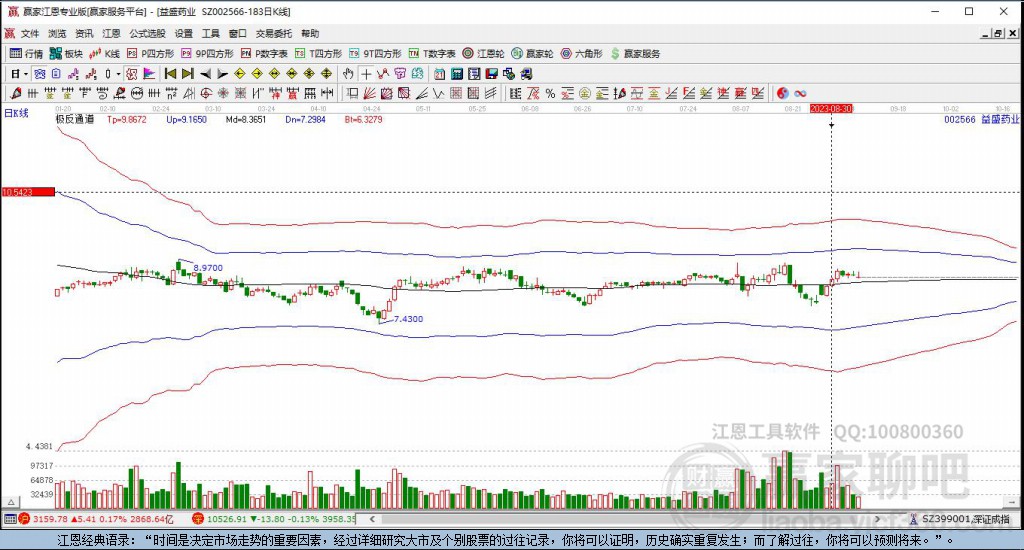Image resolution: width=1024 pixels, height=550 pixels.
Task: Open the T四方形 tool
Action: tap(318, 54)
